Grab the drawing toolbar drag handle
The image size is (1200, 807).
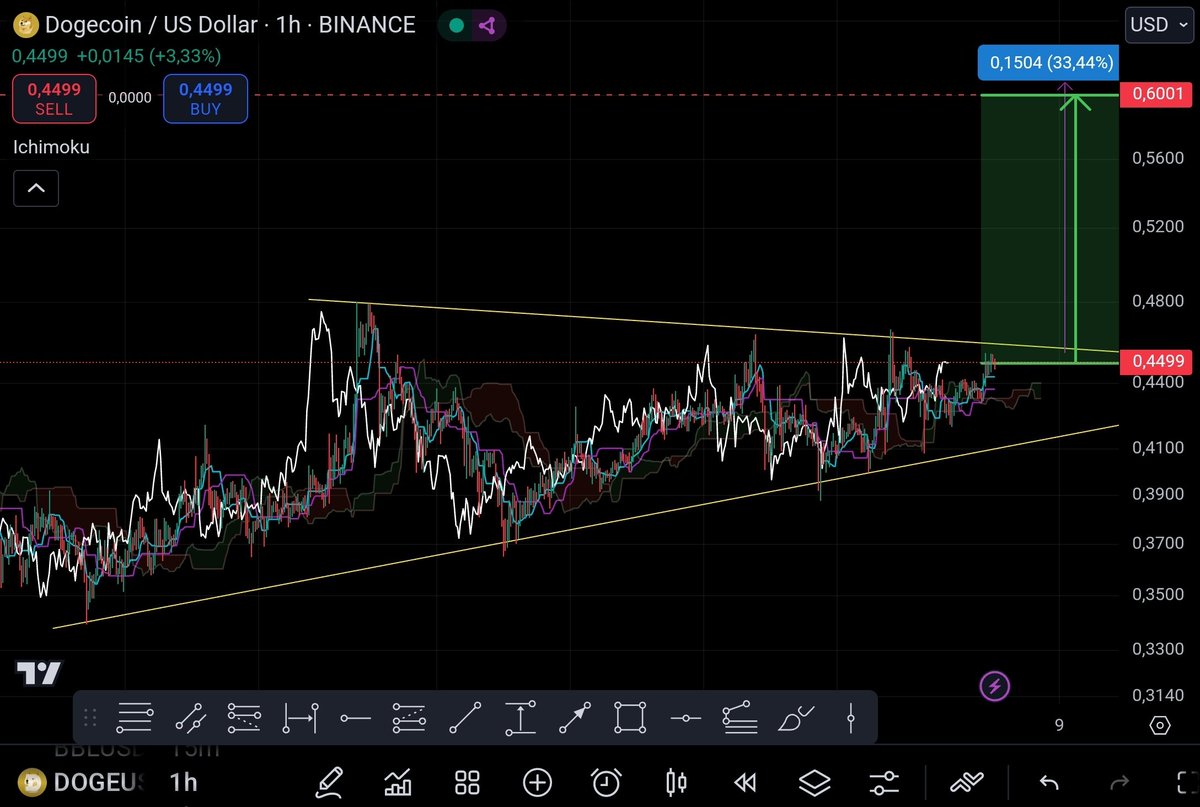coord(89,717)
